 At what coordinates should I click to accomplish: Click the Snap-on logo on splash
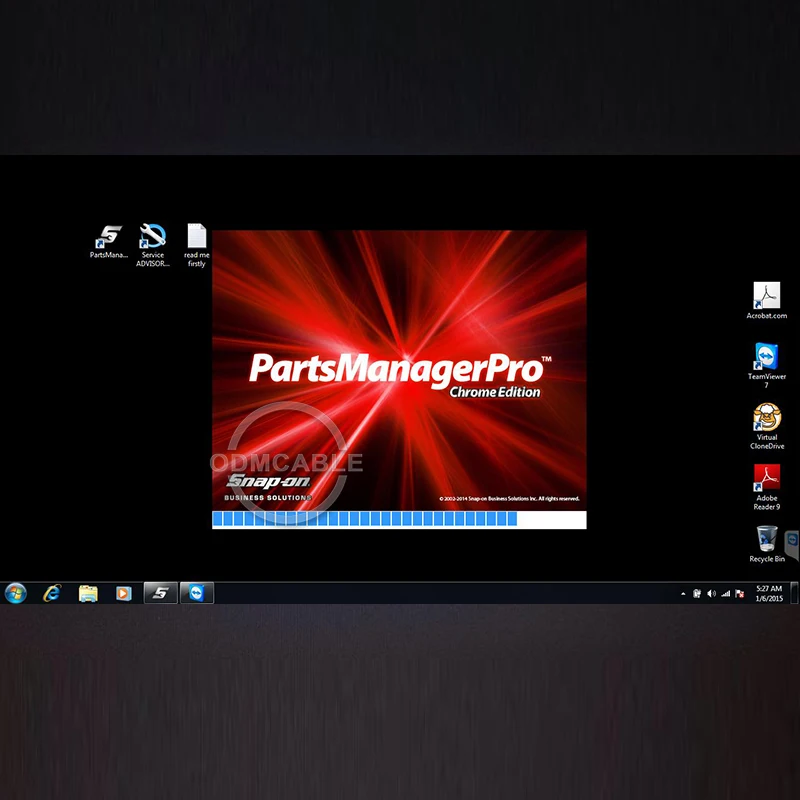tap(268, 481)
